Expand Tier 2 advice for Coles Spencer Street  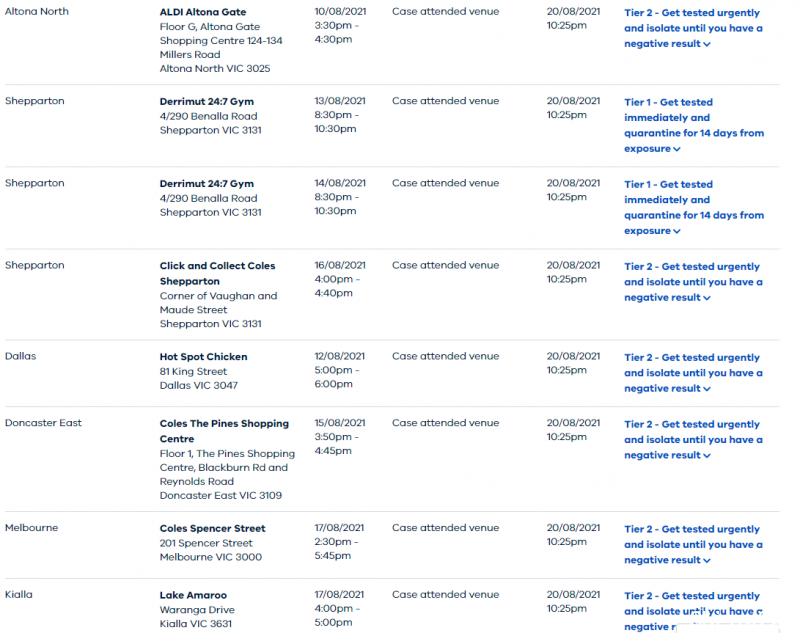tap(692, 544)
